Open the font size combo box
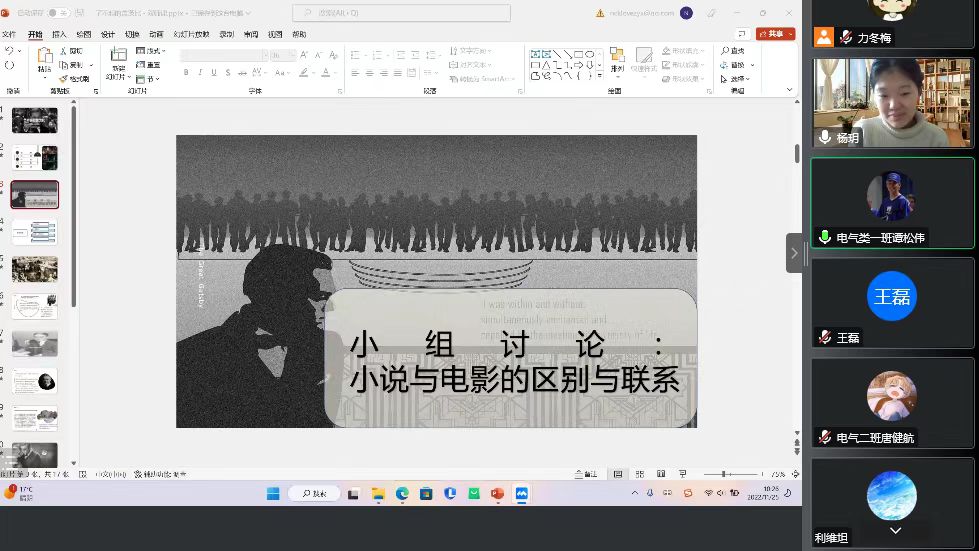This screenshot has width=979, height=551. coord(283,56)
